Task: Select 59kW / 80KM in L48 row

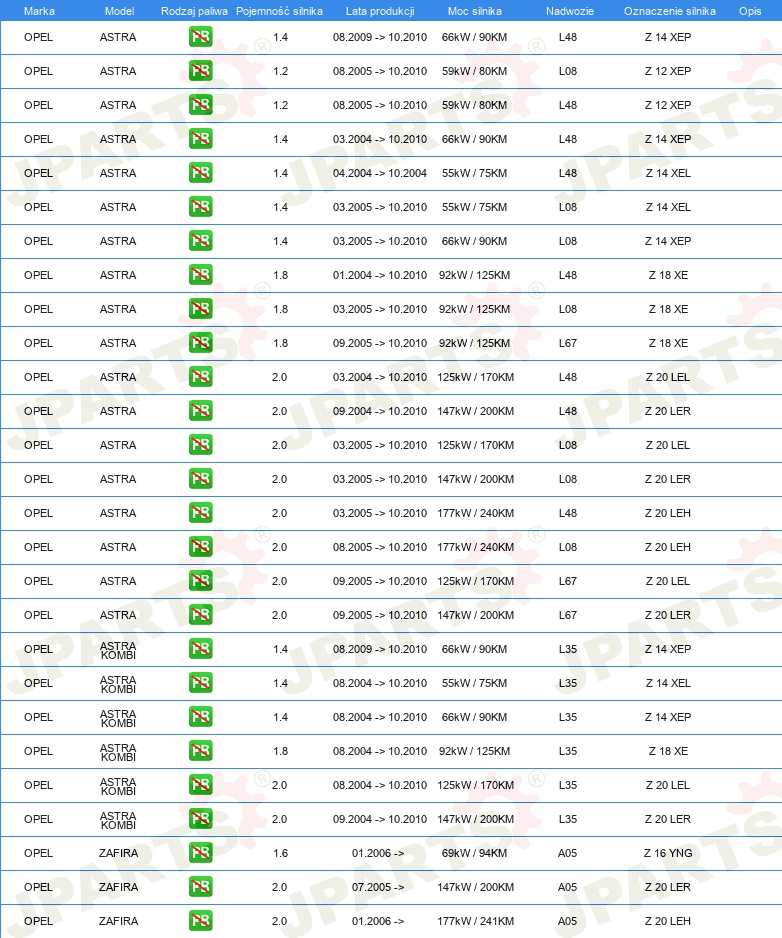Action: click(x=474, y=105)
